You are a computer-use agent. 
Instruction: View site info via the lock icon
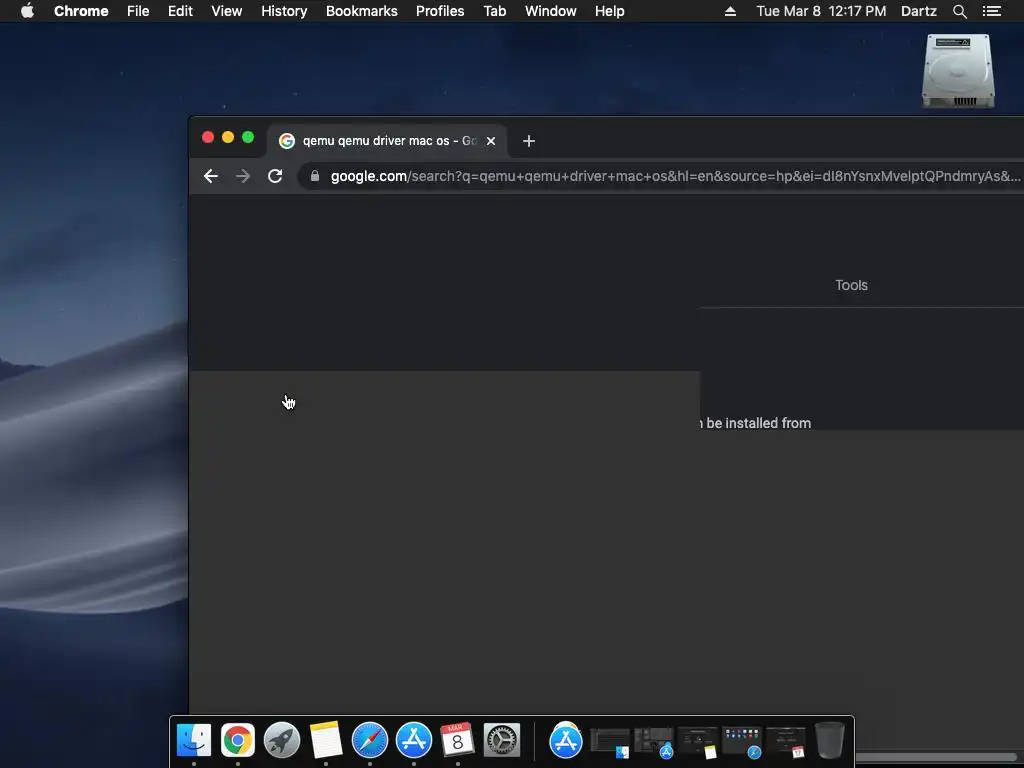pyautogui.click(x=315, y=176)
